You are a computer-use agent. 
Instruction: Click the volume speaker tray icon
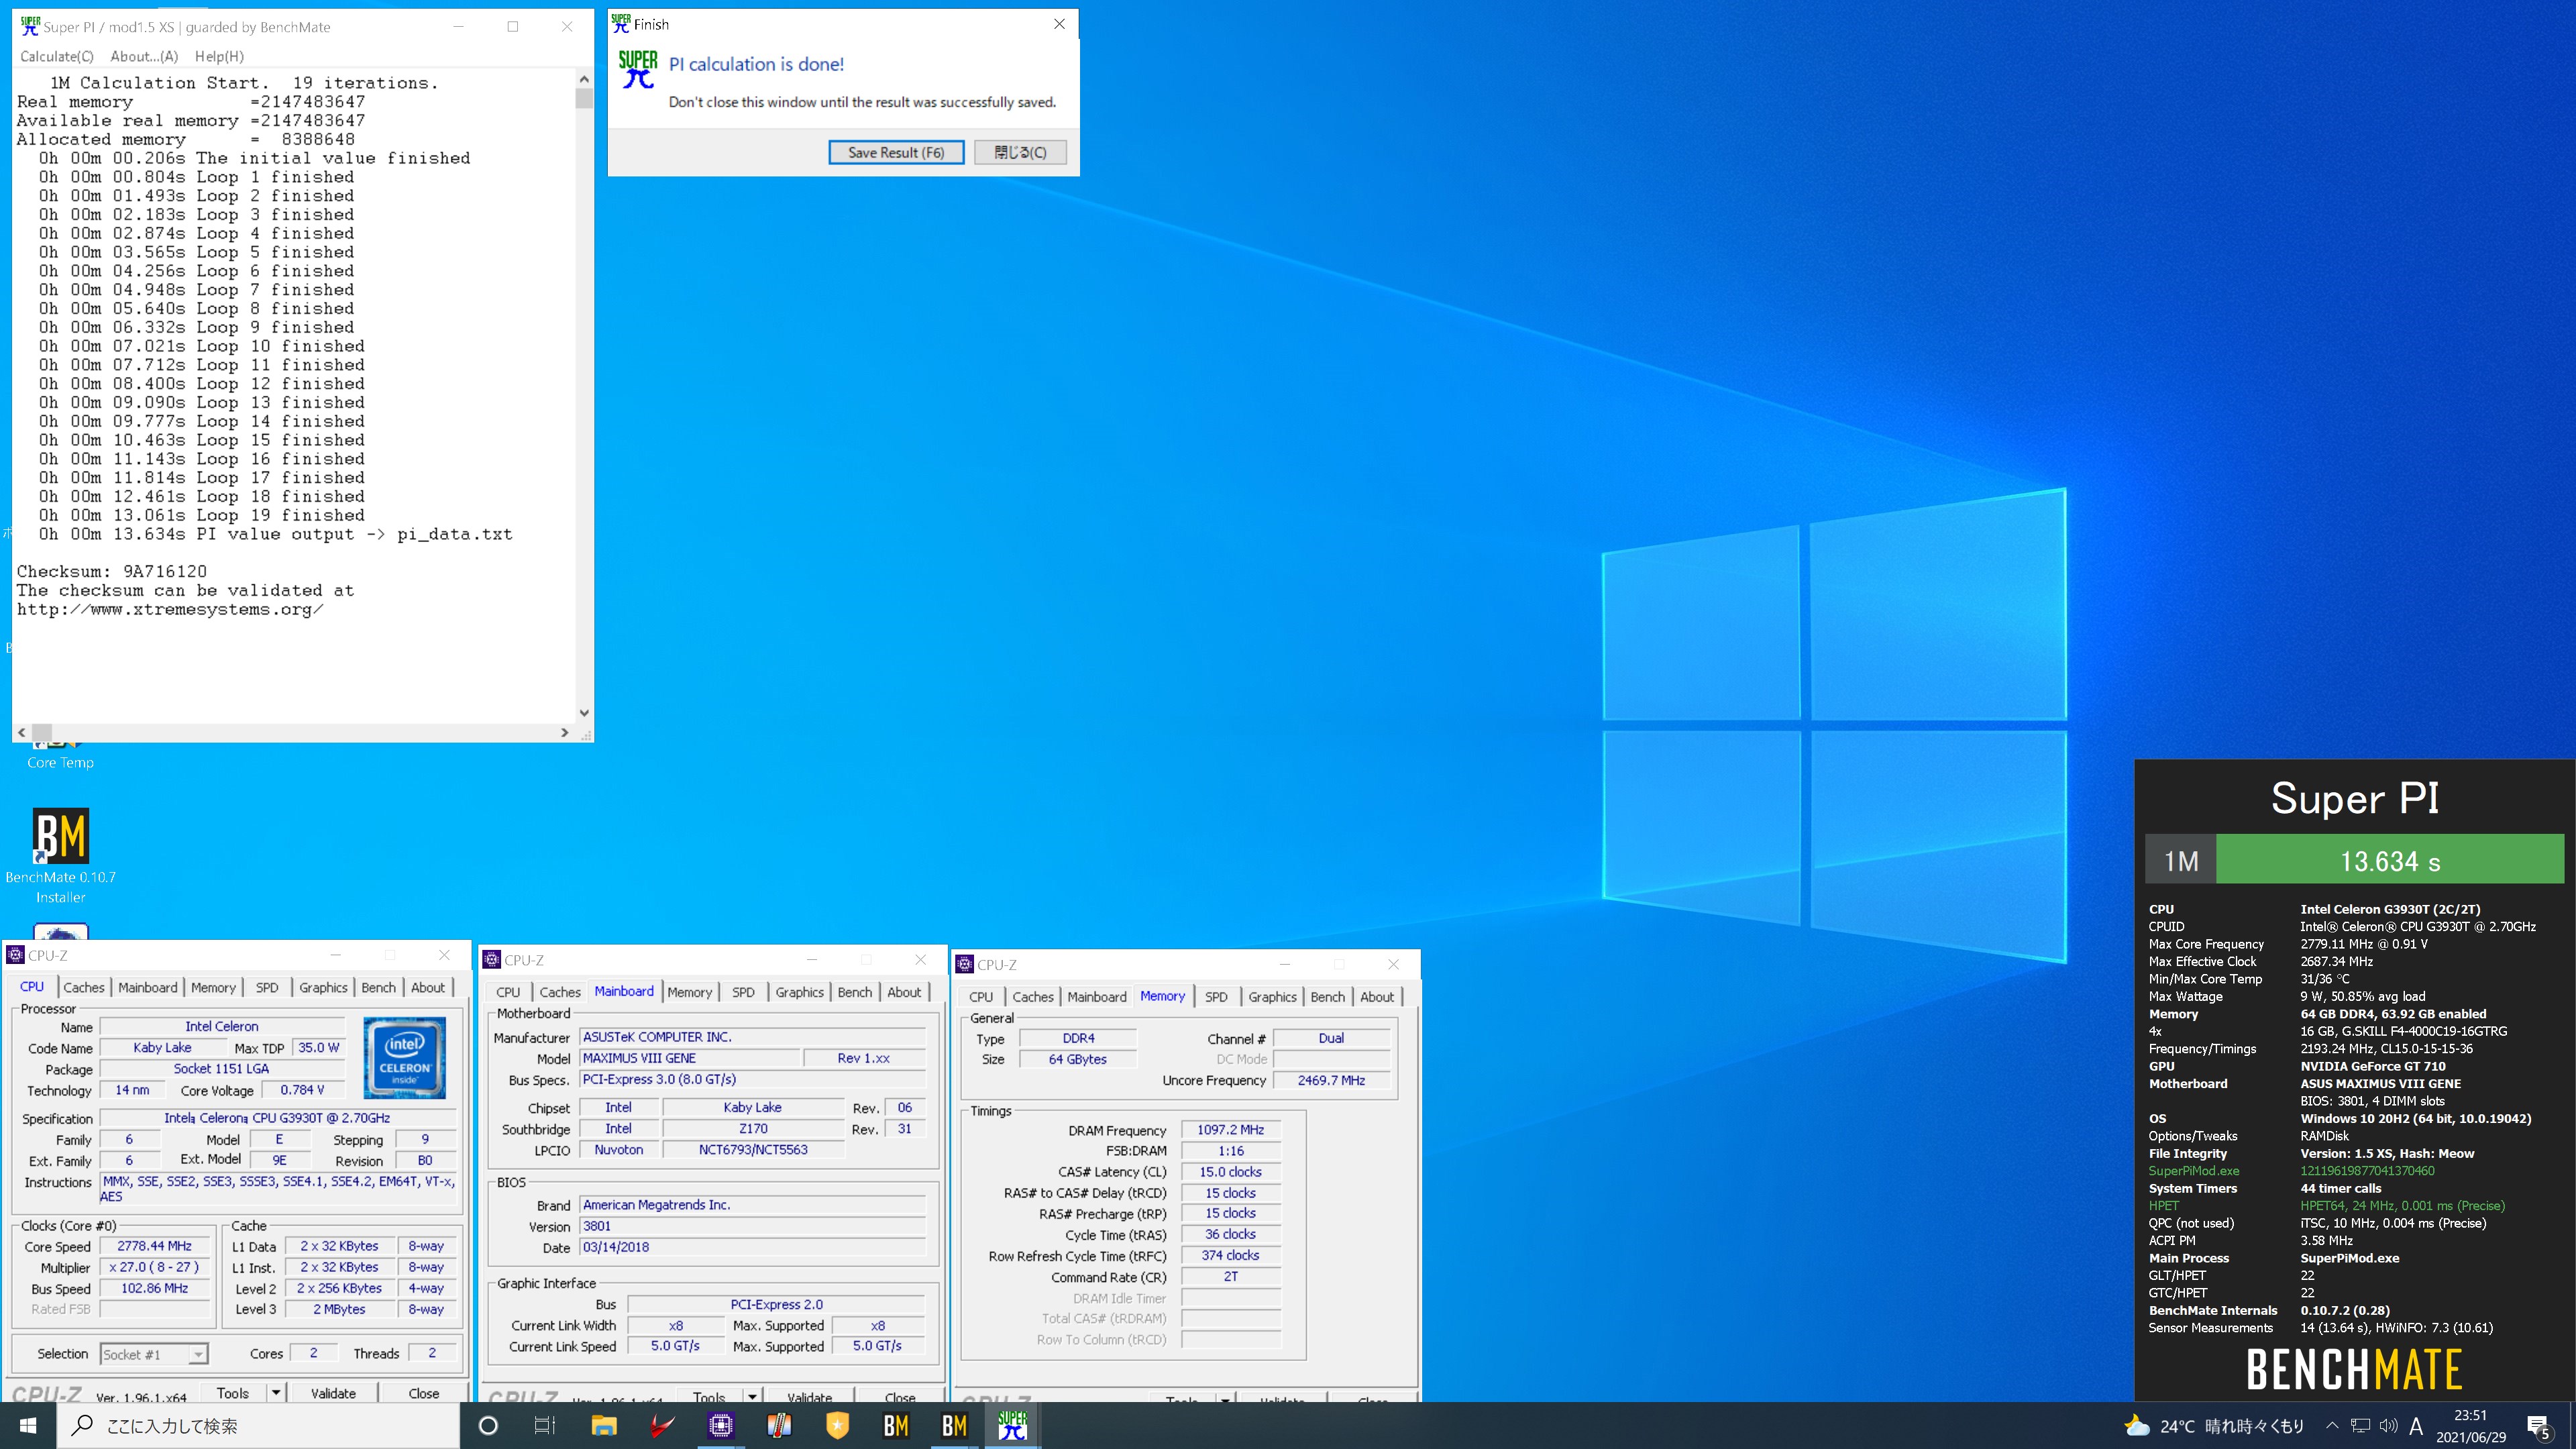pyautogui.click(x=2388, y=1425)
